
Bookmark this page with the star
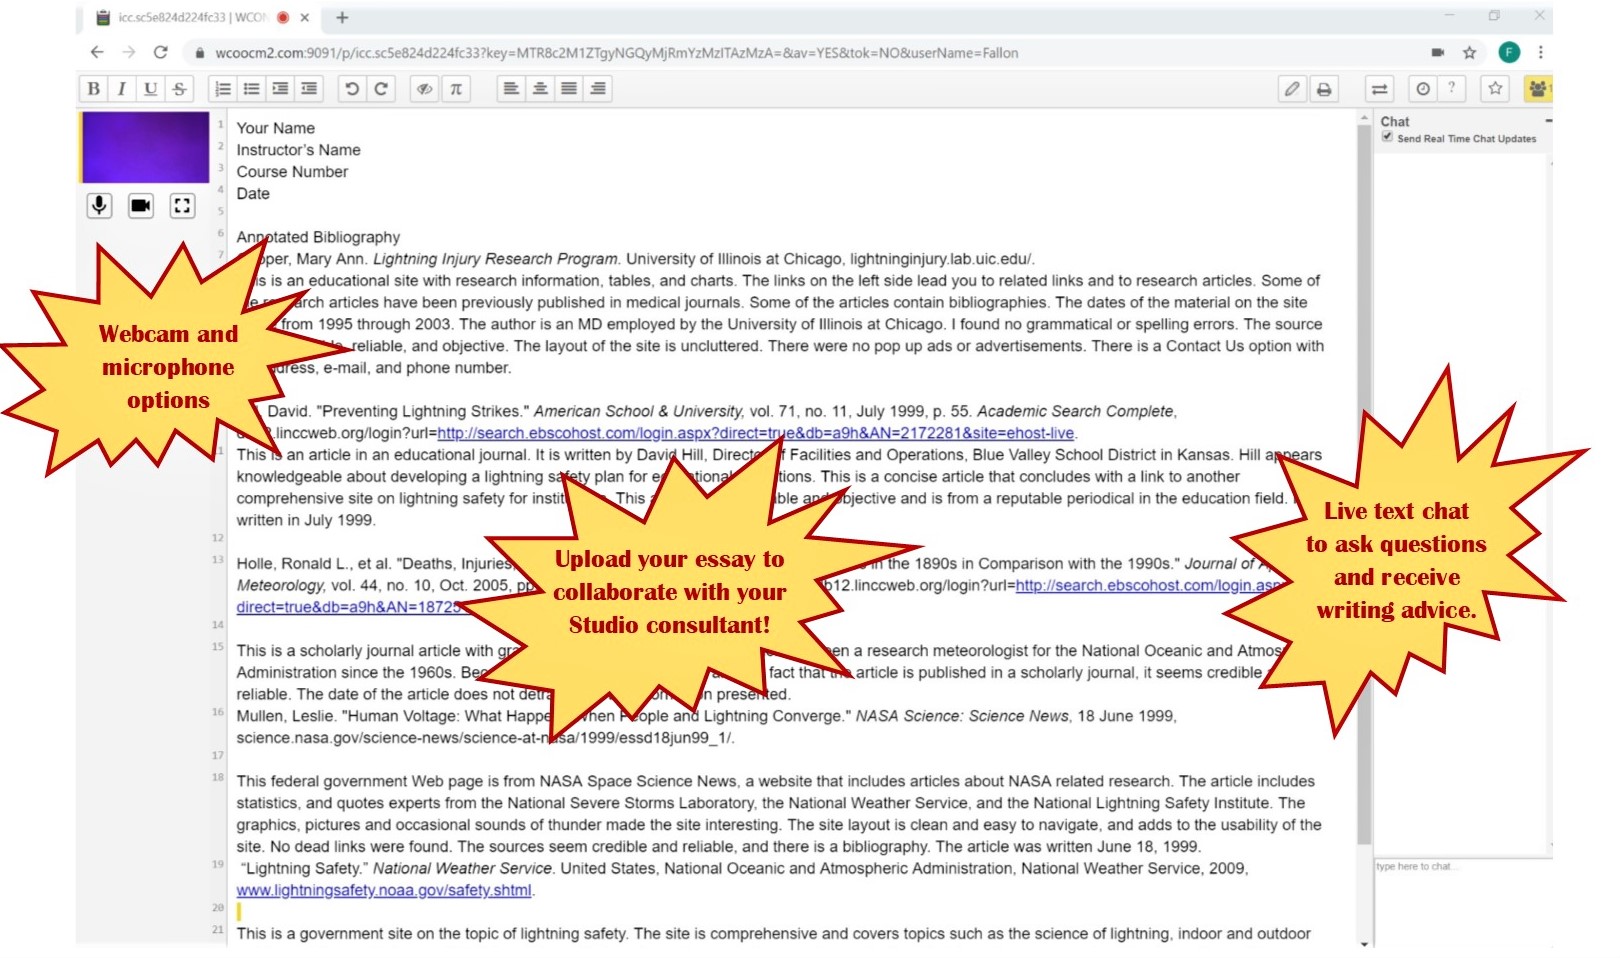pos(1469,53)
